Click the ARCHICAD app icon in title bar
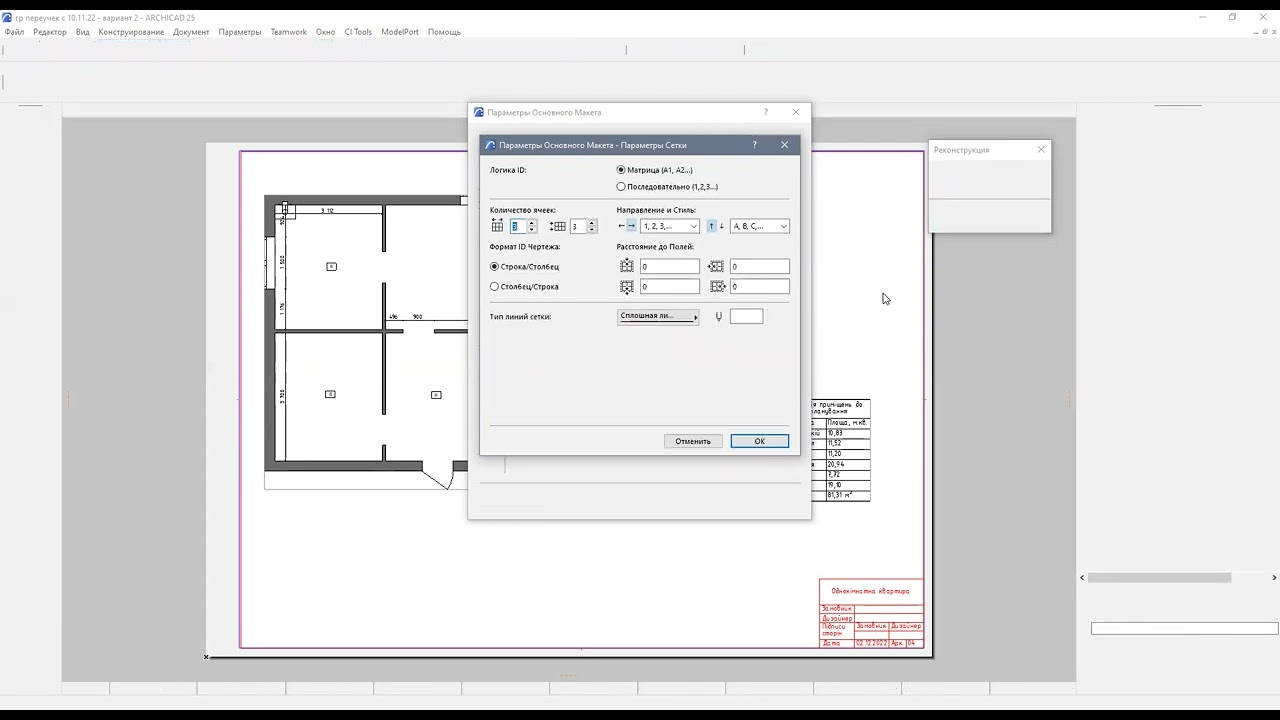The image size is (1280, 720). coord(8,18)
